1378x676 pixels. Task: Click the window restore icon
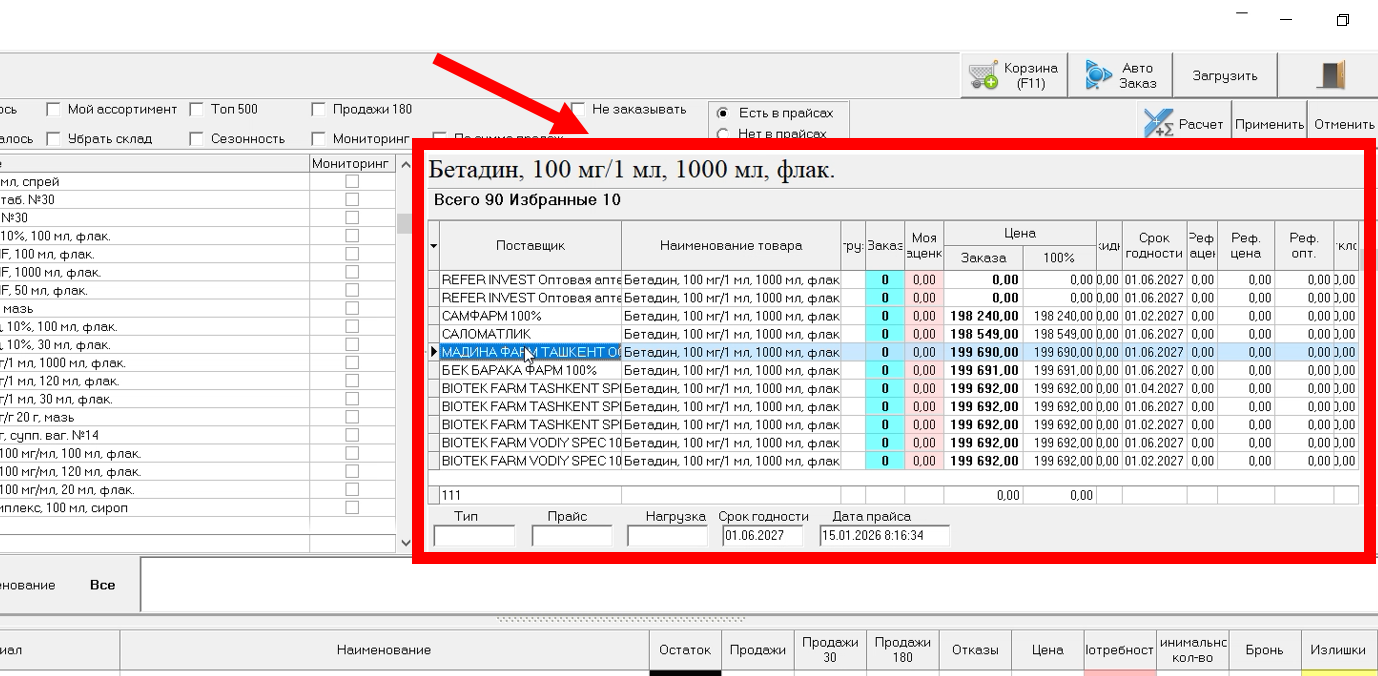click(1342, 20)
